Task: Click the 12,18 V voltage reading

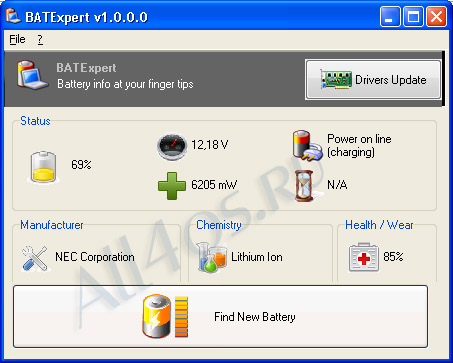Action: coord(210,145)
